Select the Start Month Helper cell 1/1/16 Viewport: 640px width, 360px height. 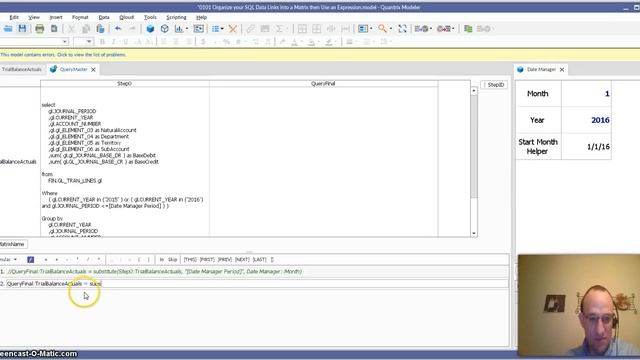point(586,147)
